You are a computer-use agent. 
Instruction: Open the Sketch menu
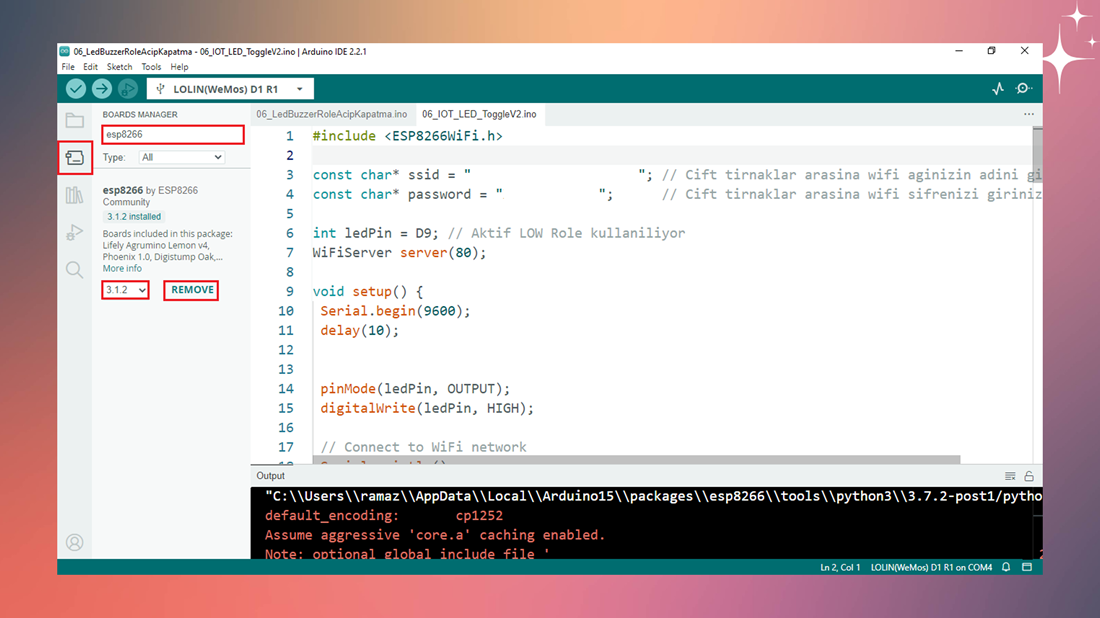119,67
